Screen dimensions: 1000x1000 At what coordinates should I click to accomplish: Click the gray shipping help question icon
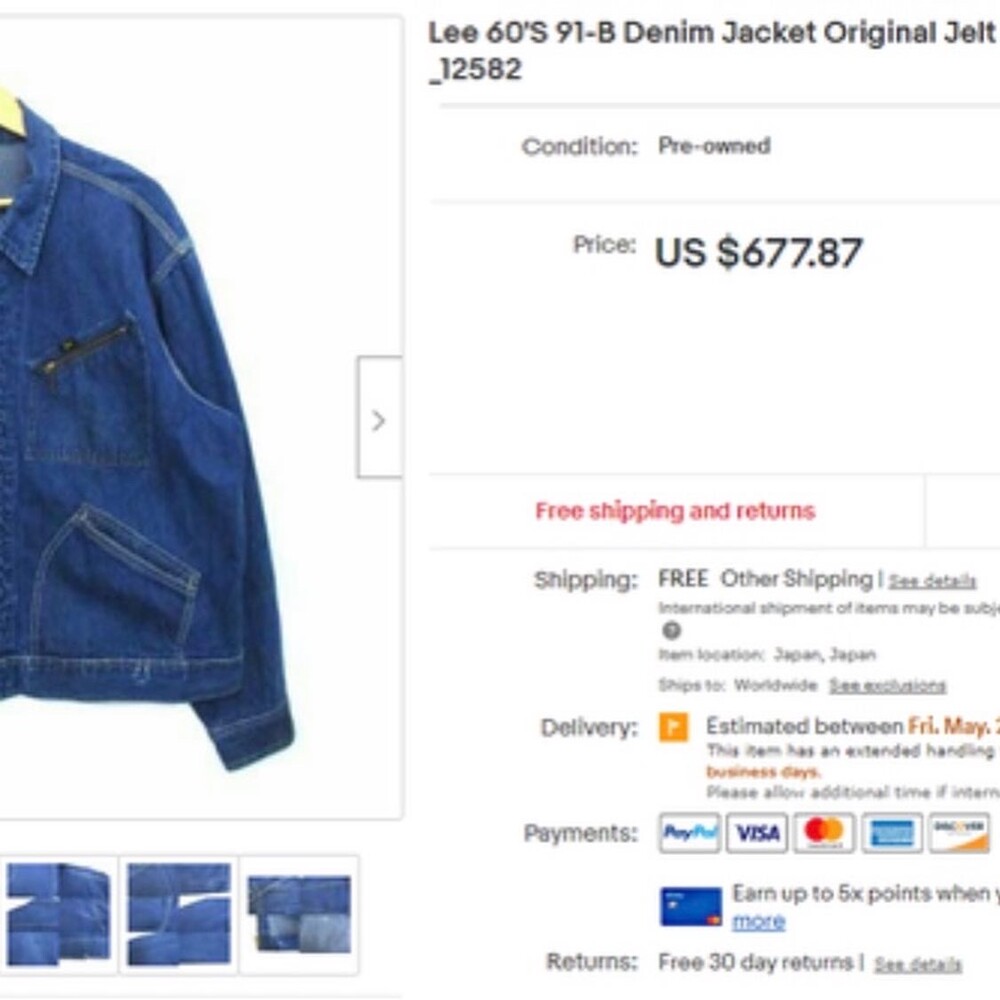click(x=671, y=631)
